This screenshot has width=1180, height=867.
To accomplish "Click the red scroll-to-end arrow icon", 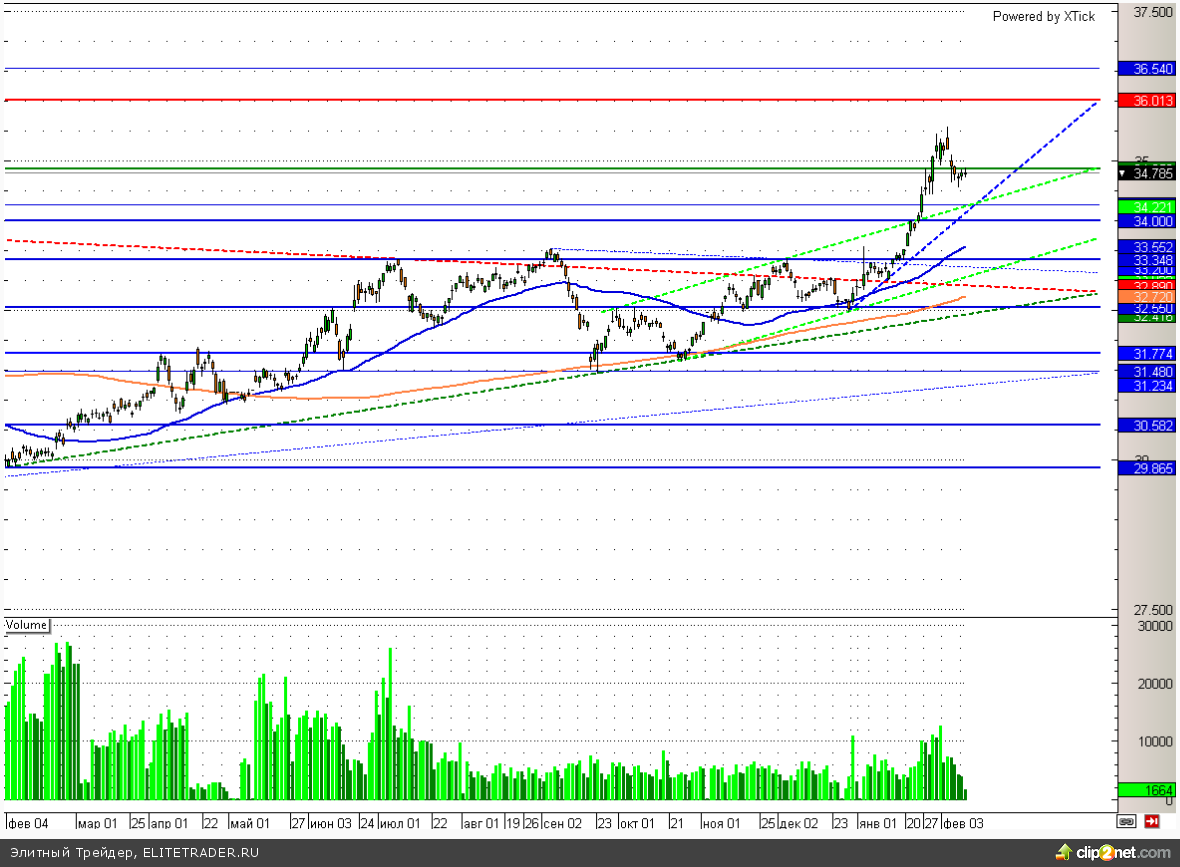I will coord(1152,822).
